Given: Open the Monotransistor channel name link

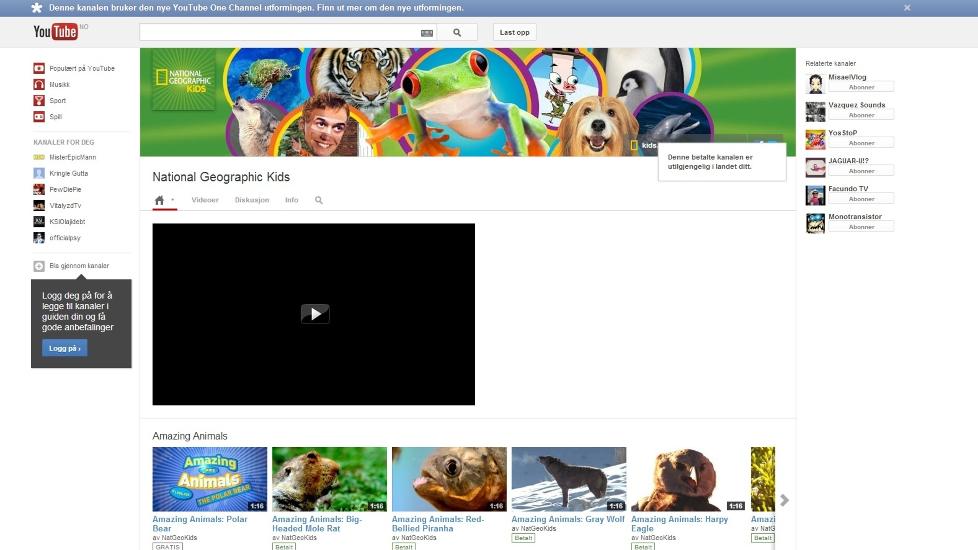Looking at the screenshot, I should tap(855, 216).
